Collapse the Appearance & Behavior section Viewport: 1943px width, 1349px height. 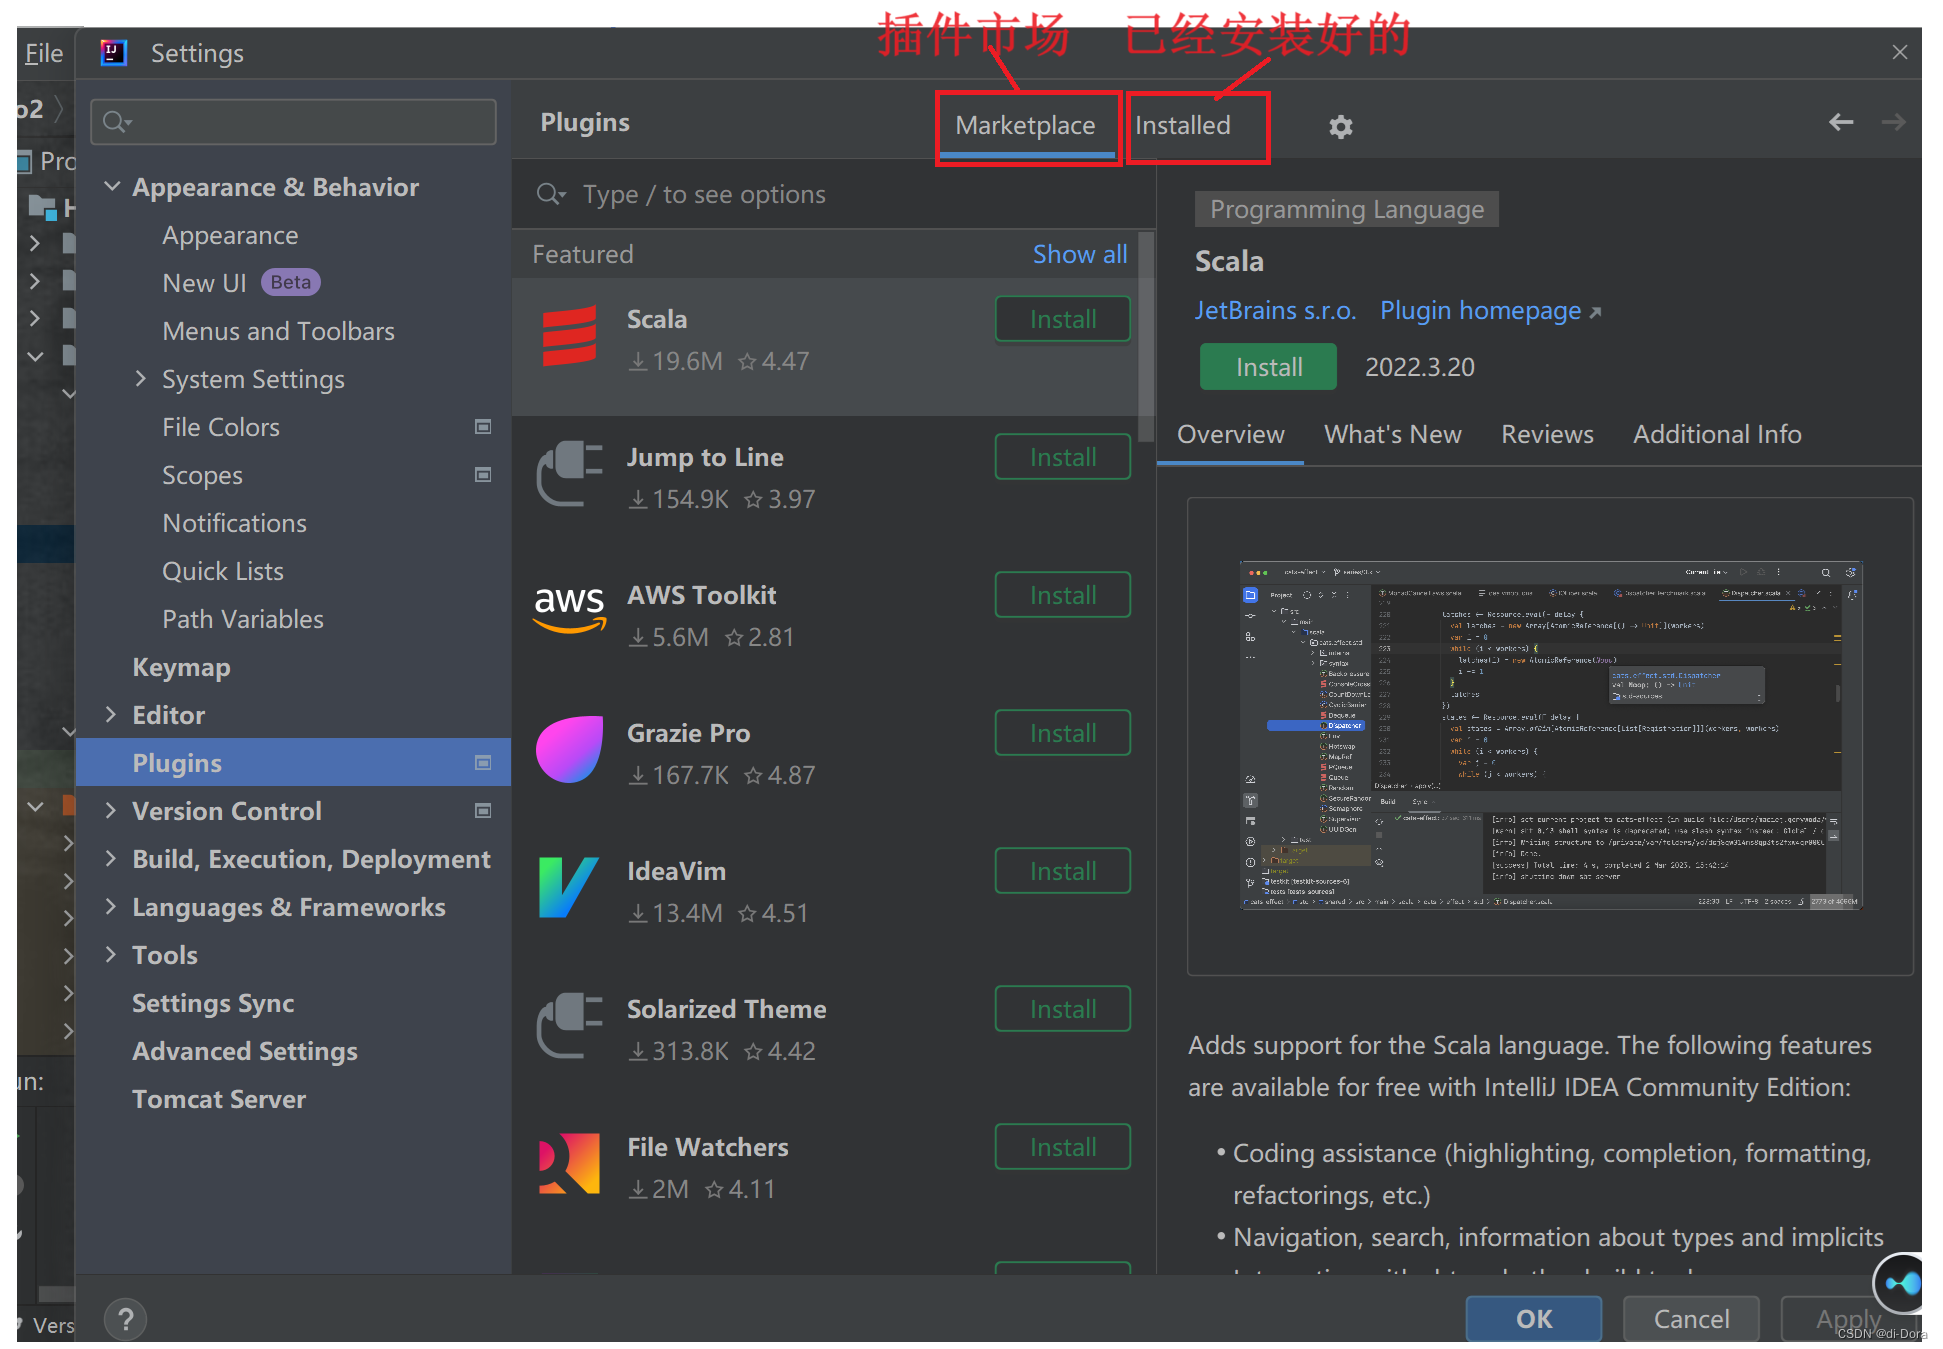point(113,187)
